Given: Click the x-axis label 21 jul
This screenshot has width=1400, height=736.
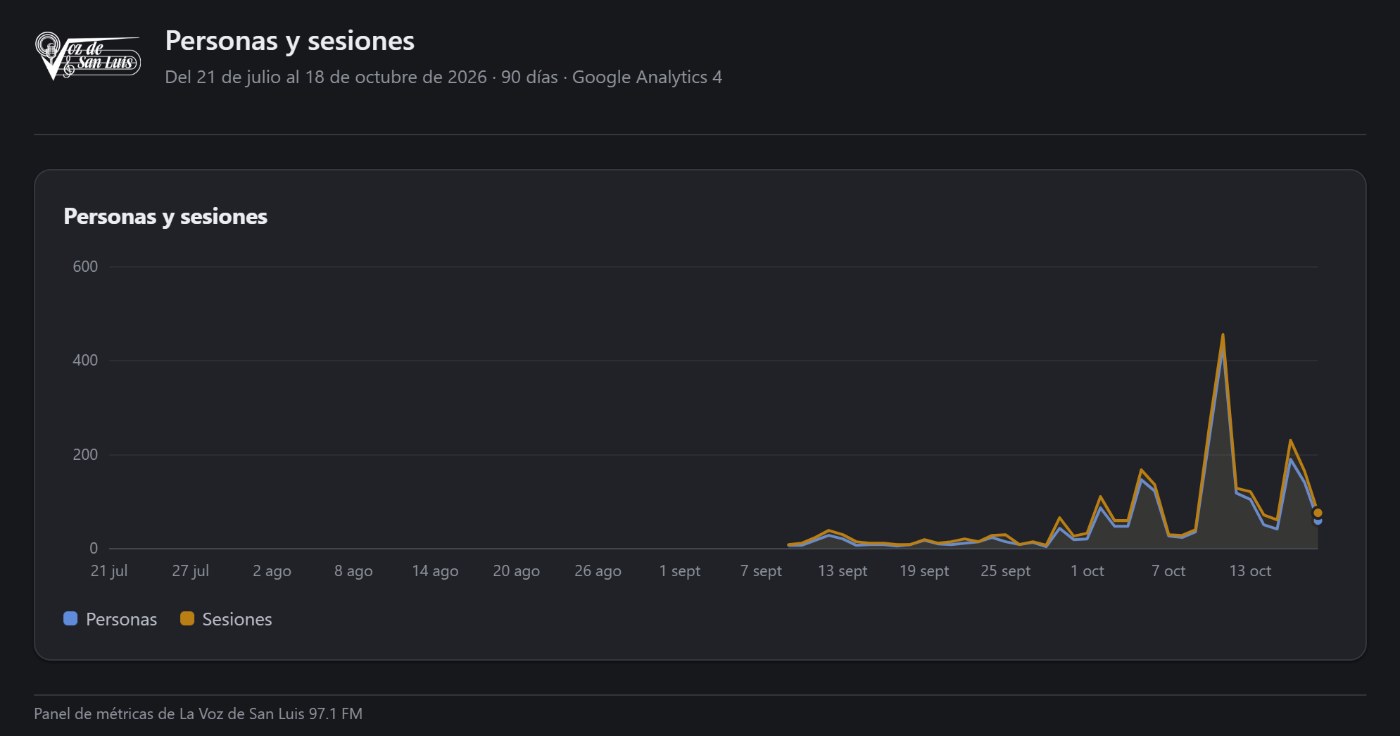Looking at the screenshot, I should 109,571.
